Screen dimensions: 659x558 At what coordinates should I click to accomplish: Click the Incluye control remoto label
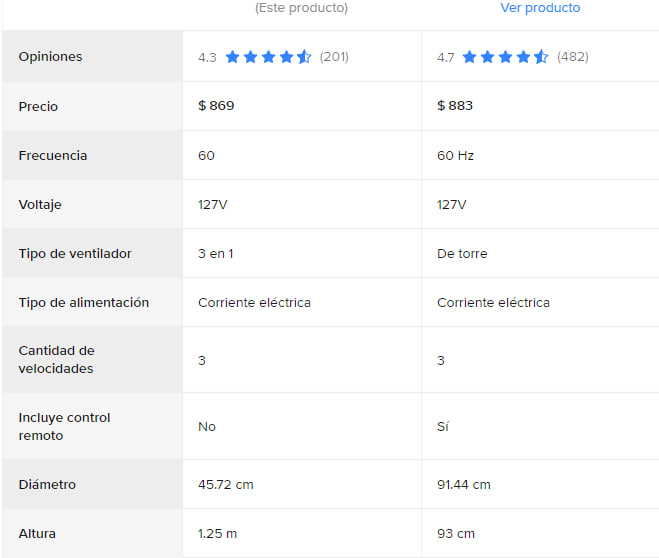point(64,426)
